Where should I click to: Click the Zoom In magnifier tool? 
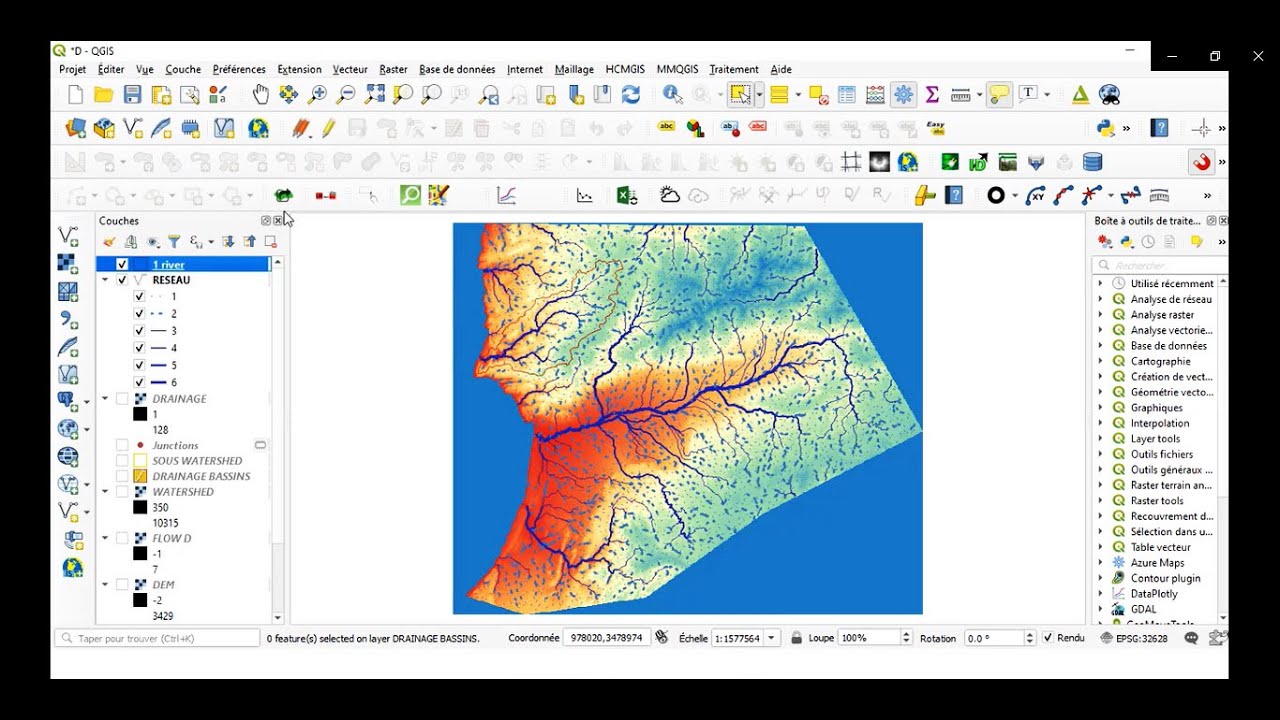click(317, 95)
